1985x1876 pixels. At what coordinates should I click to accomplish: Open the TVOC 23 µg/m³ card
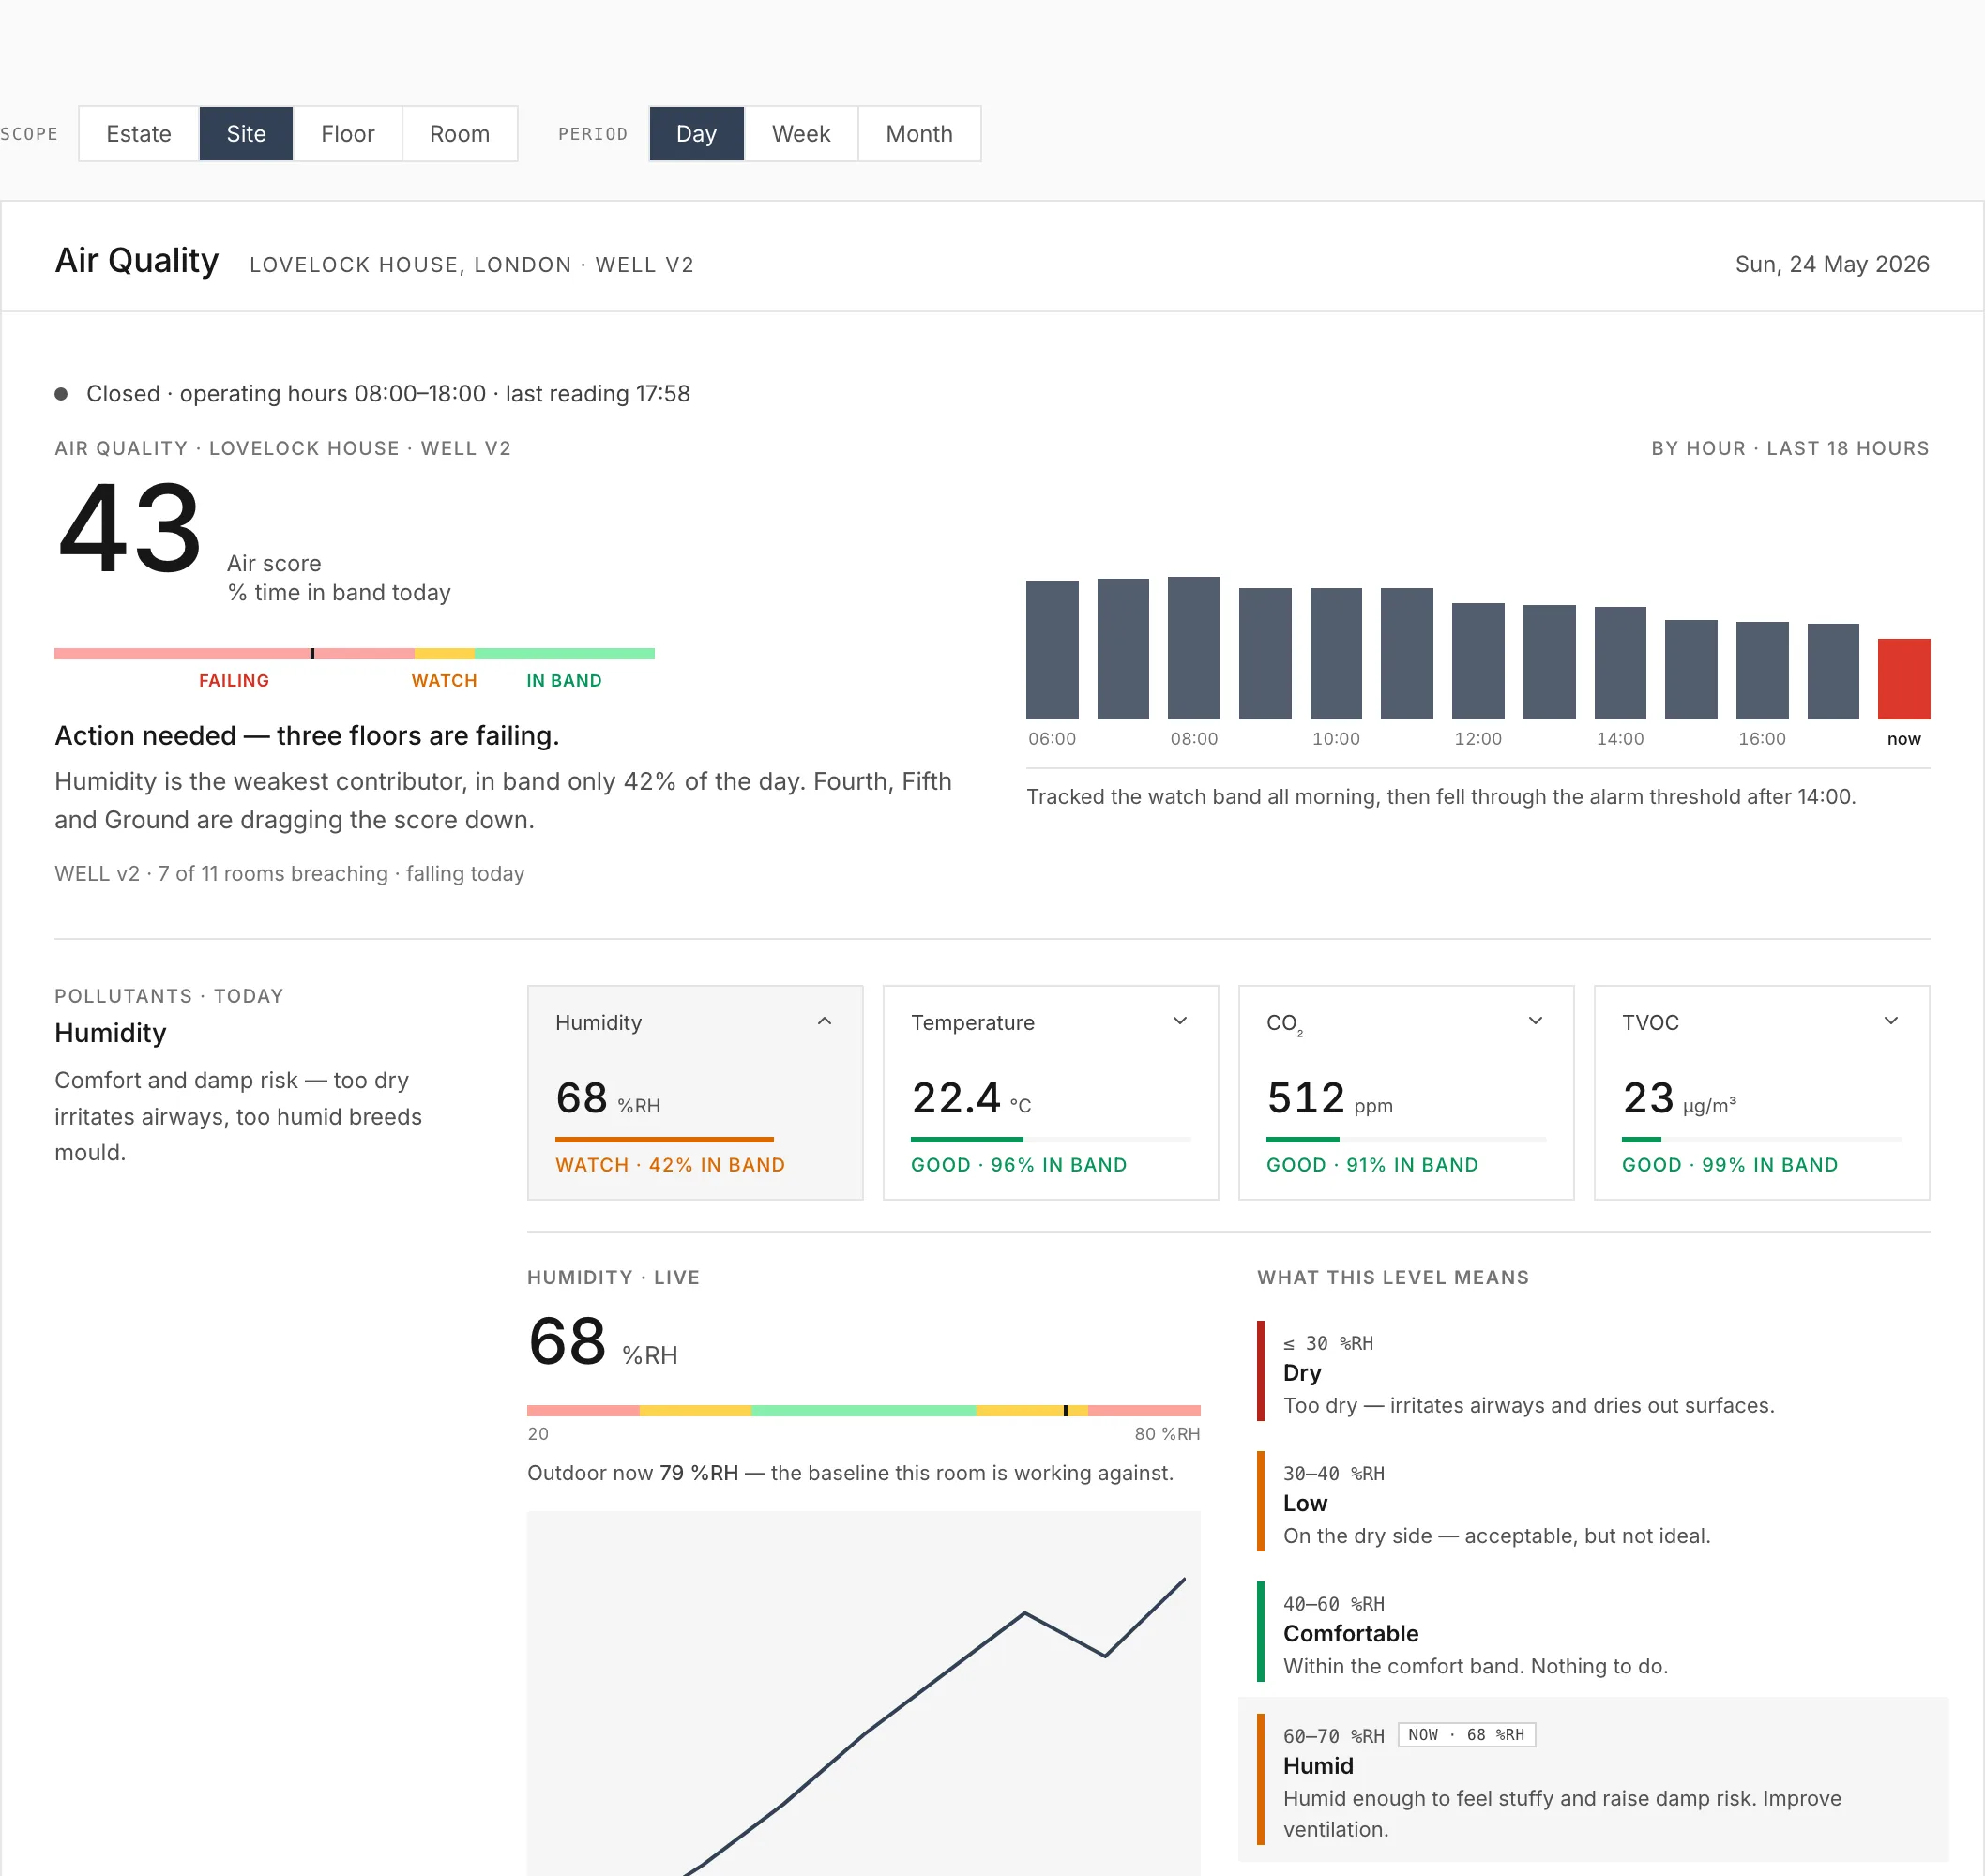pos(1761,1092)
